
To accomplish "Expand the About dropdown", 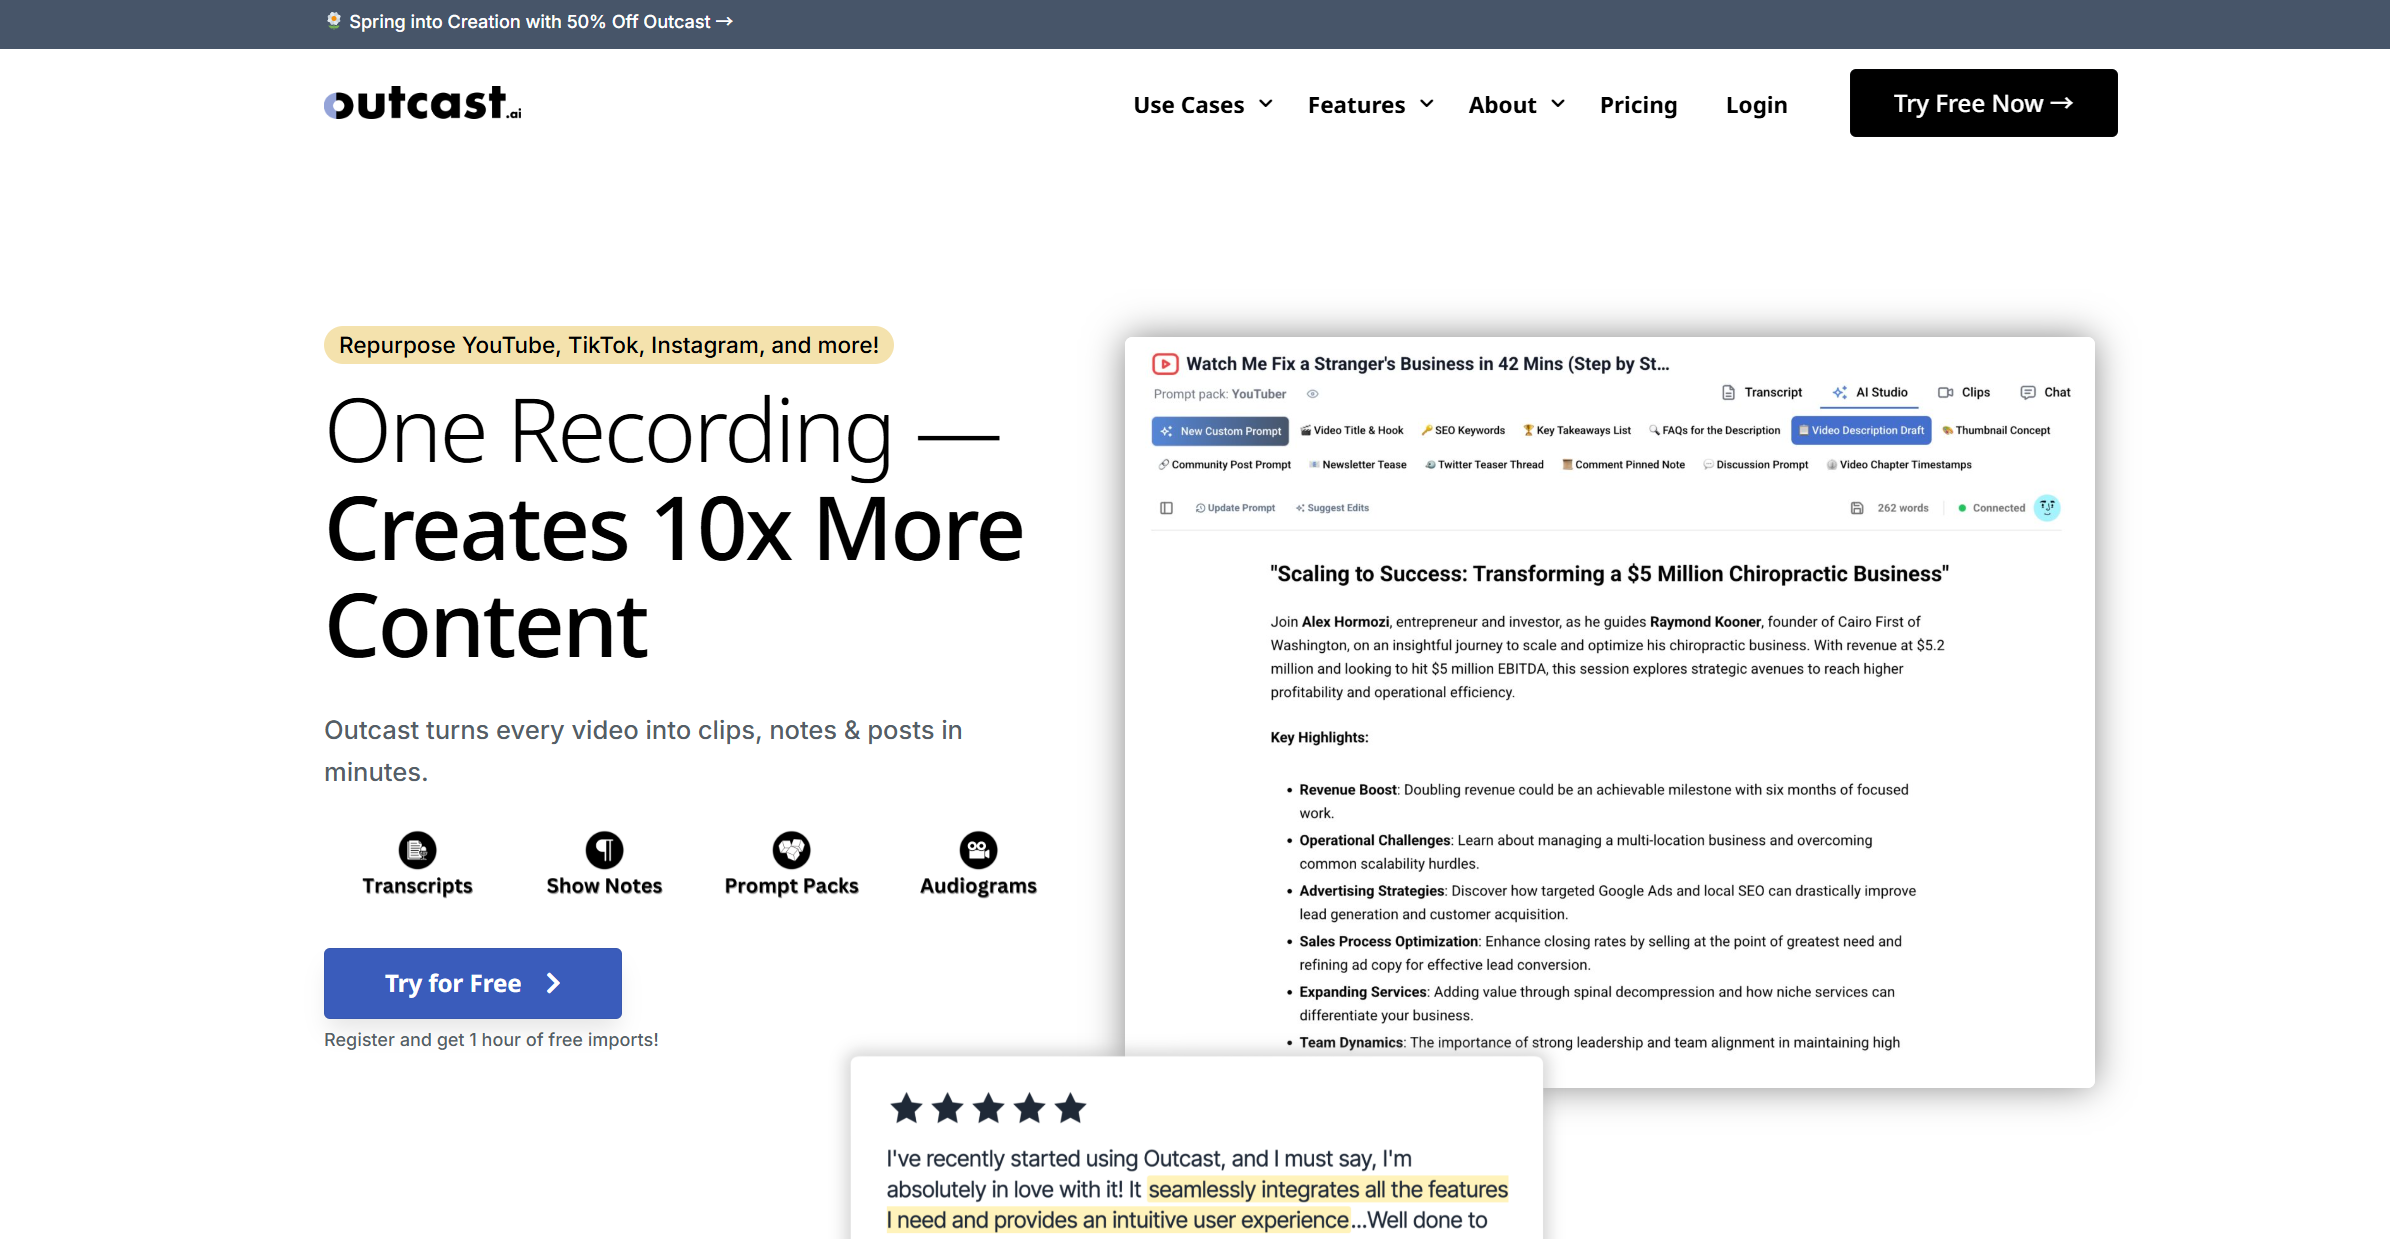I will tap(1516, 105).
